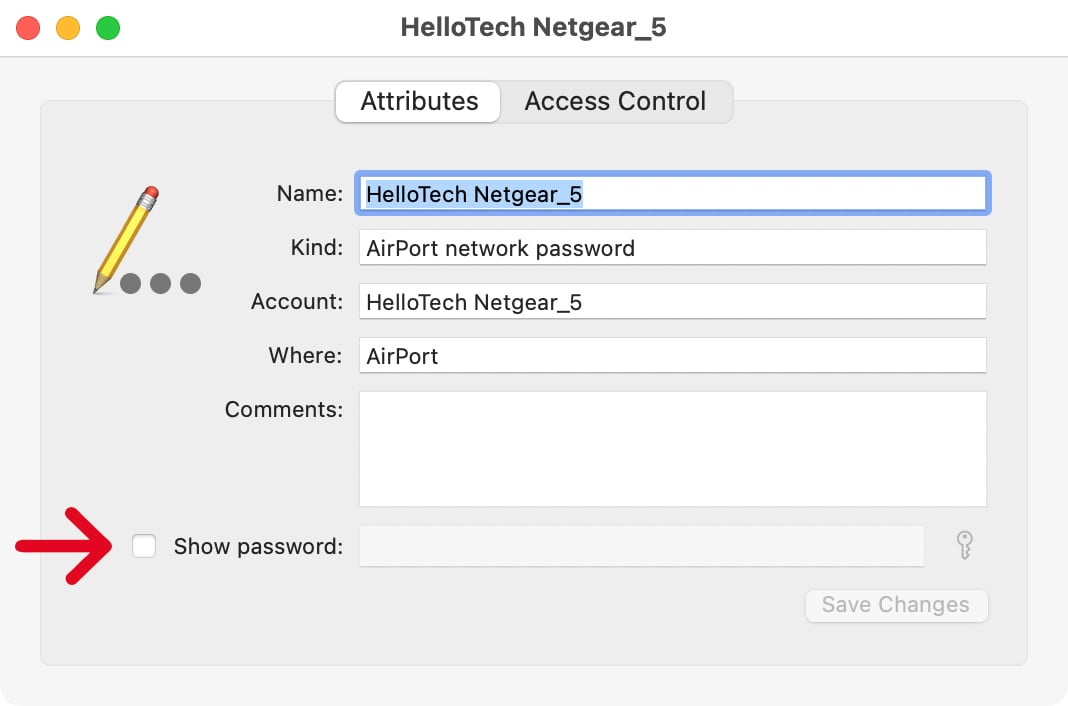Click the red arrow annotation
1068x706 pixels.
tap(68, 545)
